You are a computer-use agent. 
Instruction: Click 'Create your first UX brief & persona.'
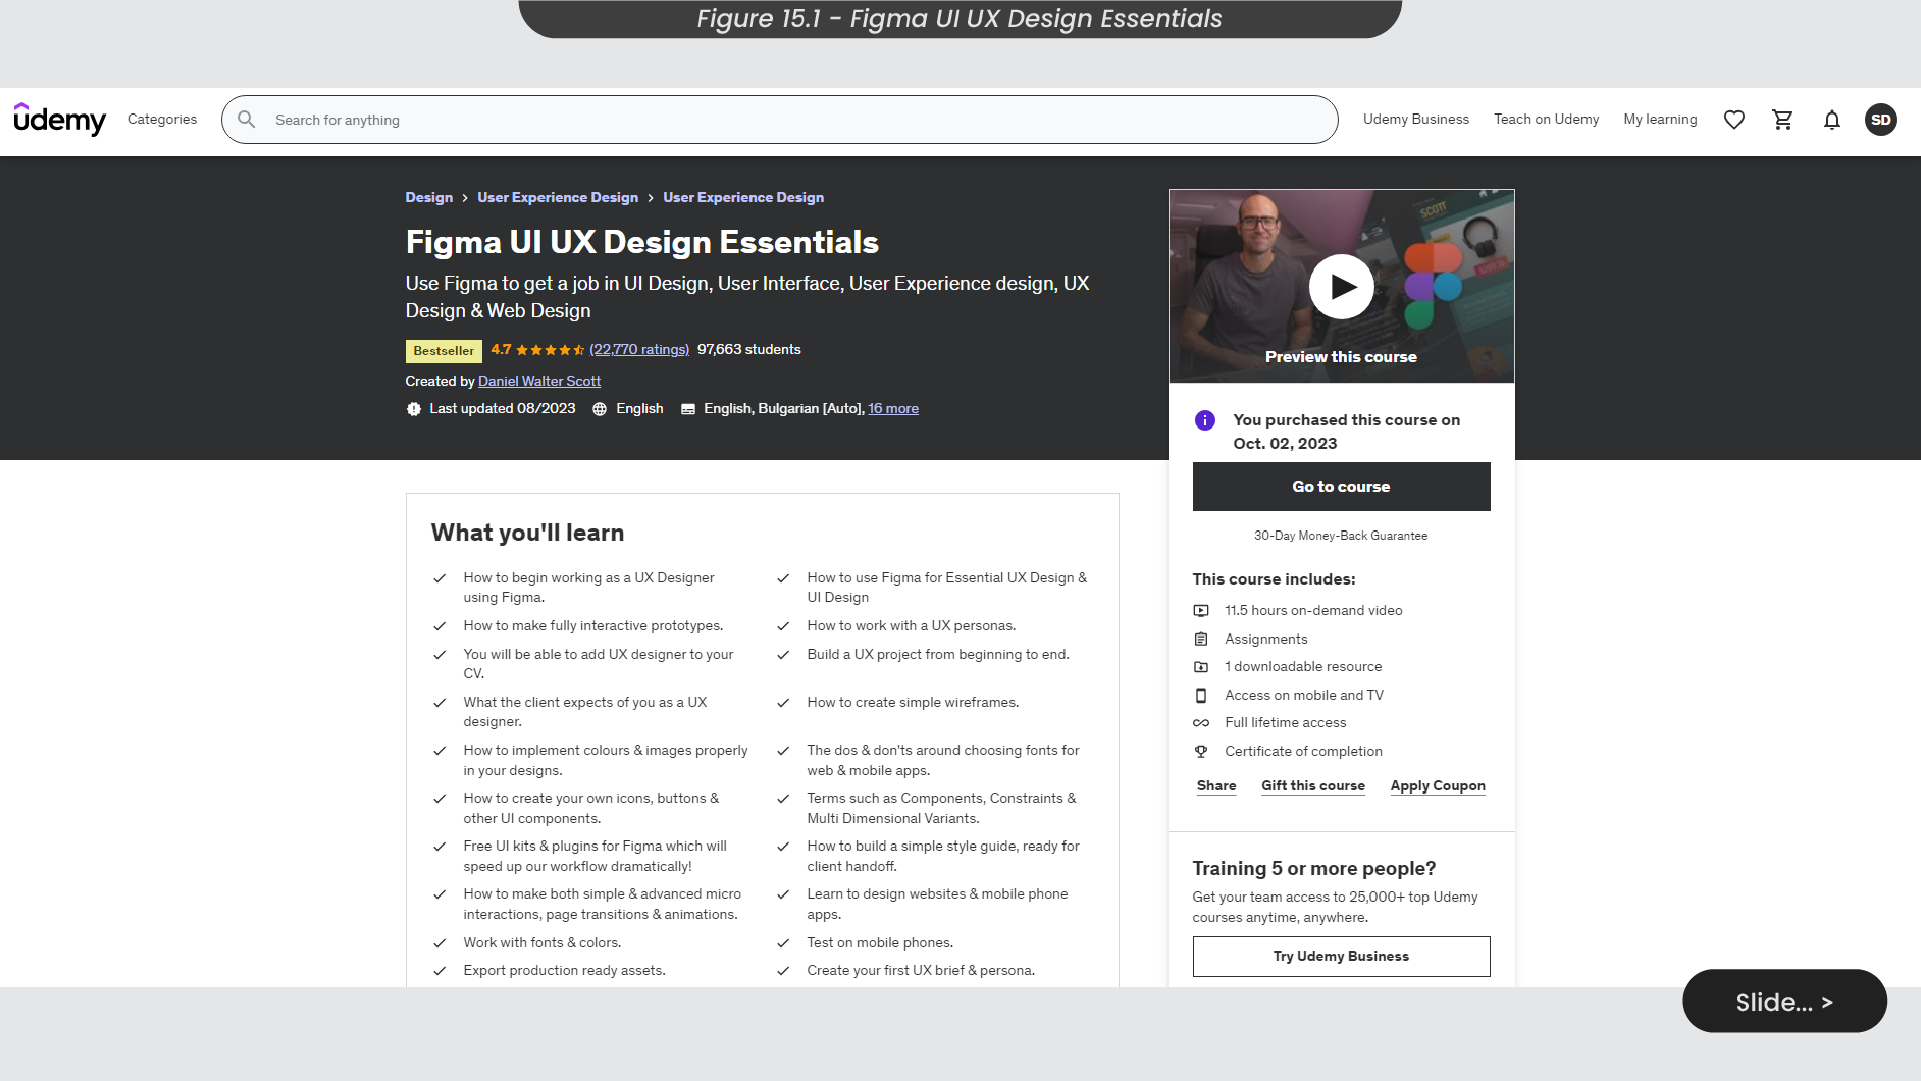pos(921,970)
